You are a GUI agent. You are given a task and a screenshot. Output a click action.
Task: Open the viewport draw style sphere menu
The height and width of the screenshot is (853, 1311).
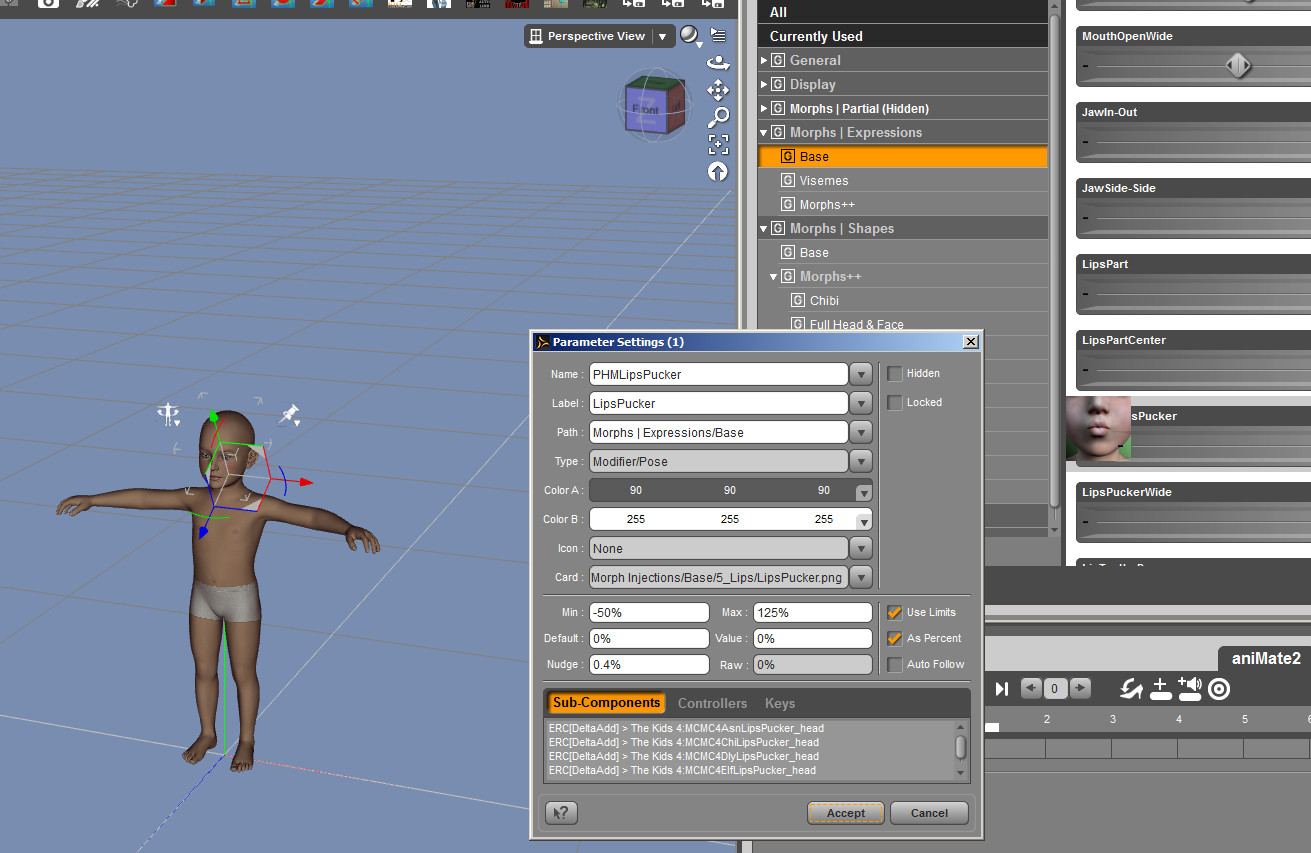tap(691, 36)
